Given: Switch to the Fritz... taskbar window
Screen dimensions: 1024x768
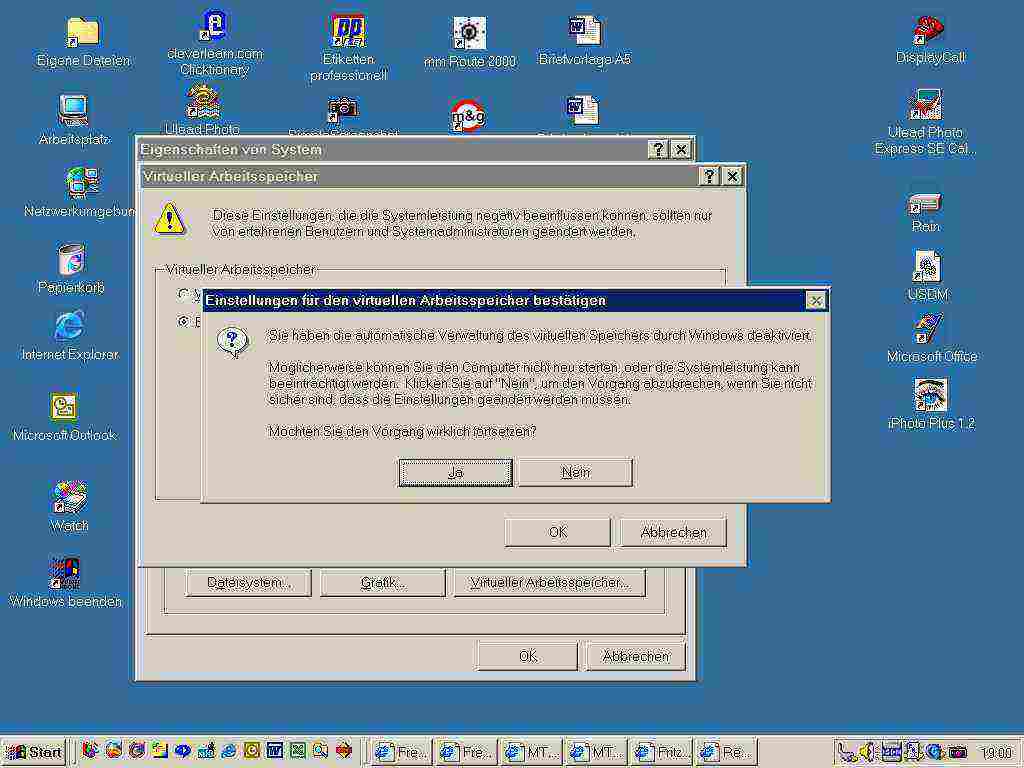Looking at the screenshot, I should [x=660, y=752].
